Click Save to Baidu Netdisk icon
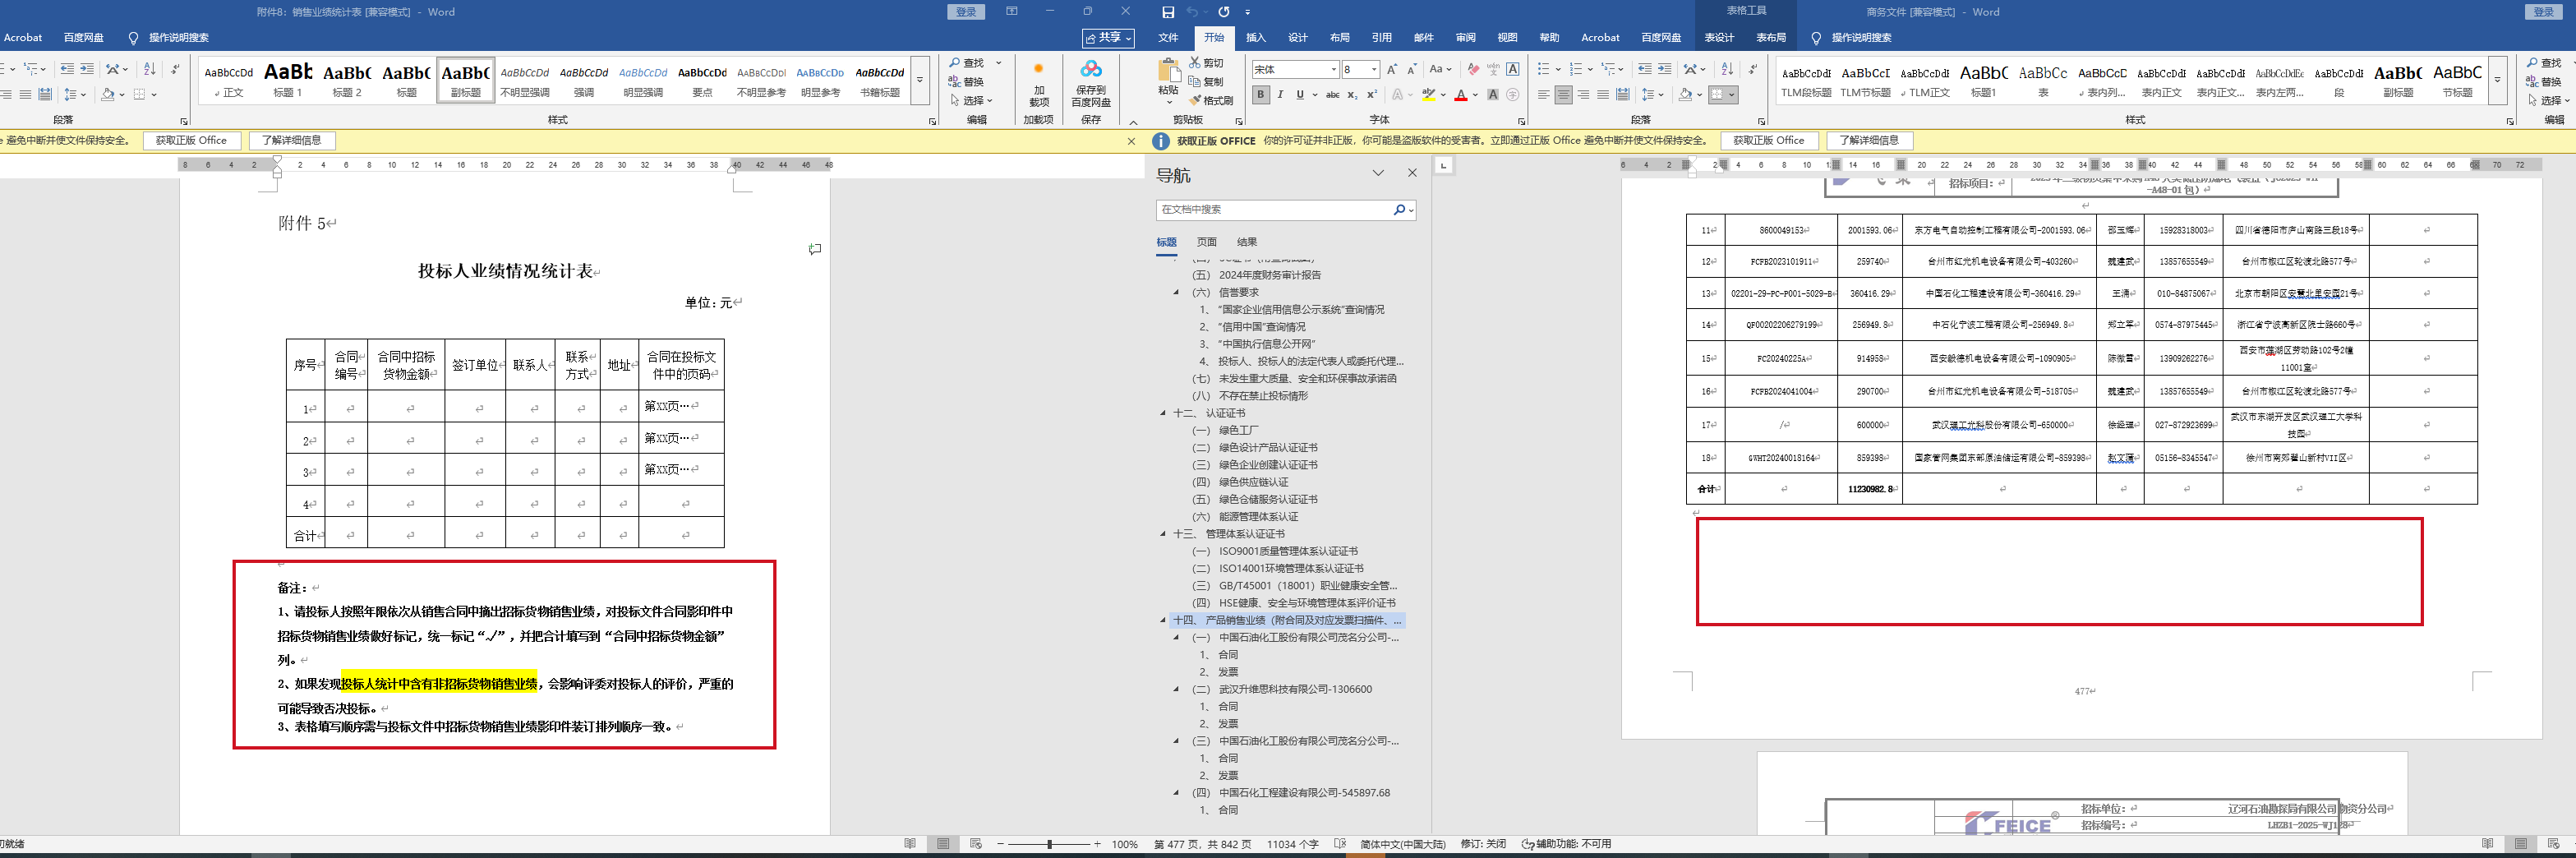This screenshot has width=2576, height=858. [x=1090, y=69]
